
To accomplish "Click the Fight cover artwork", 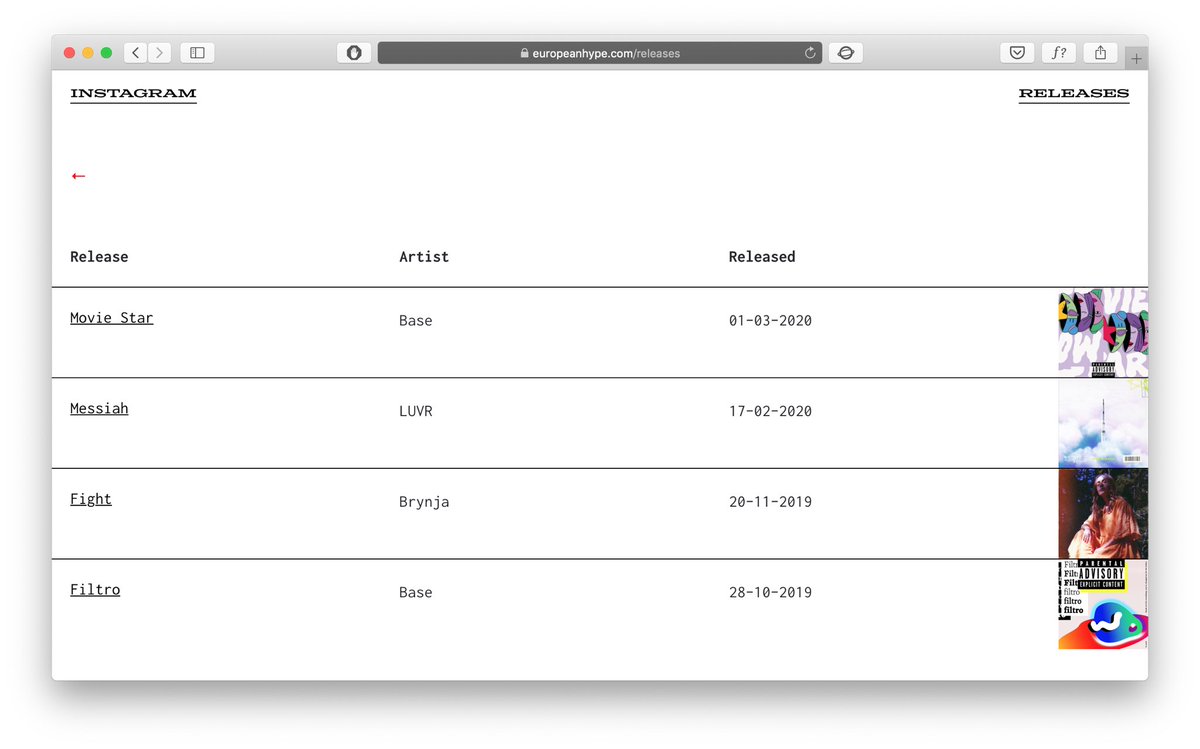I will 1103,514.
